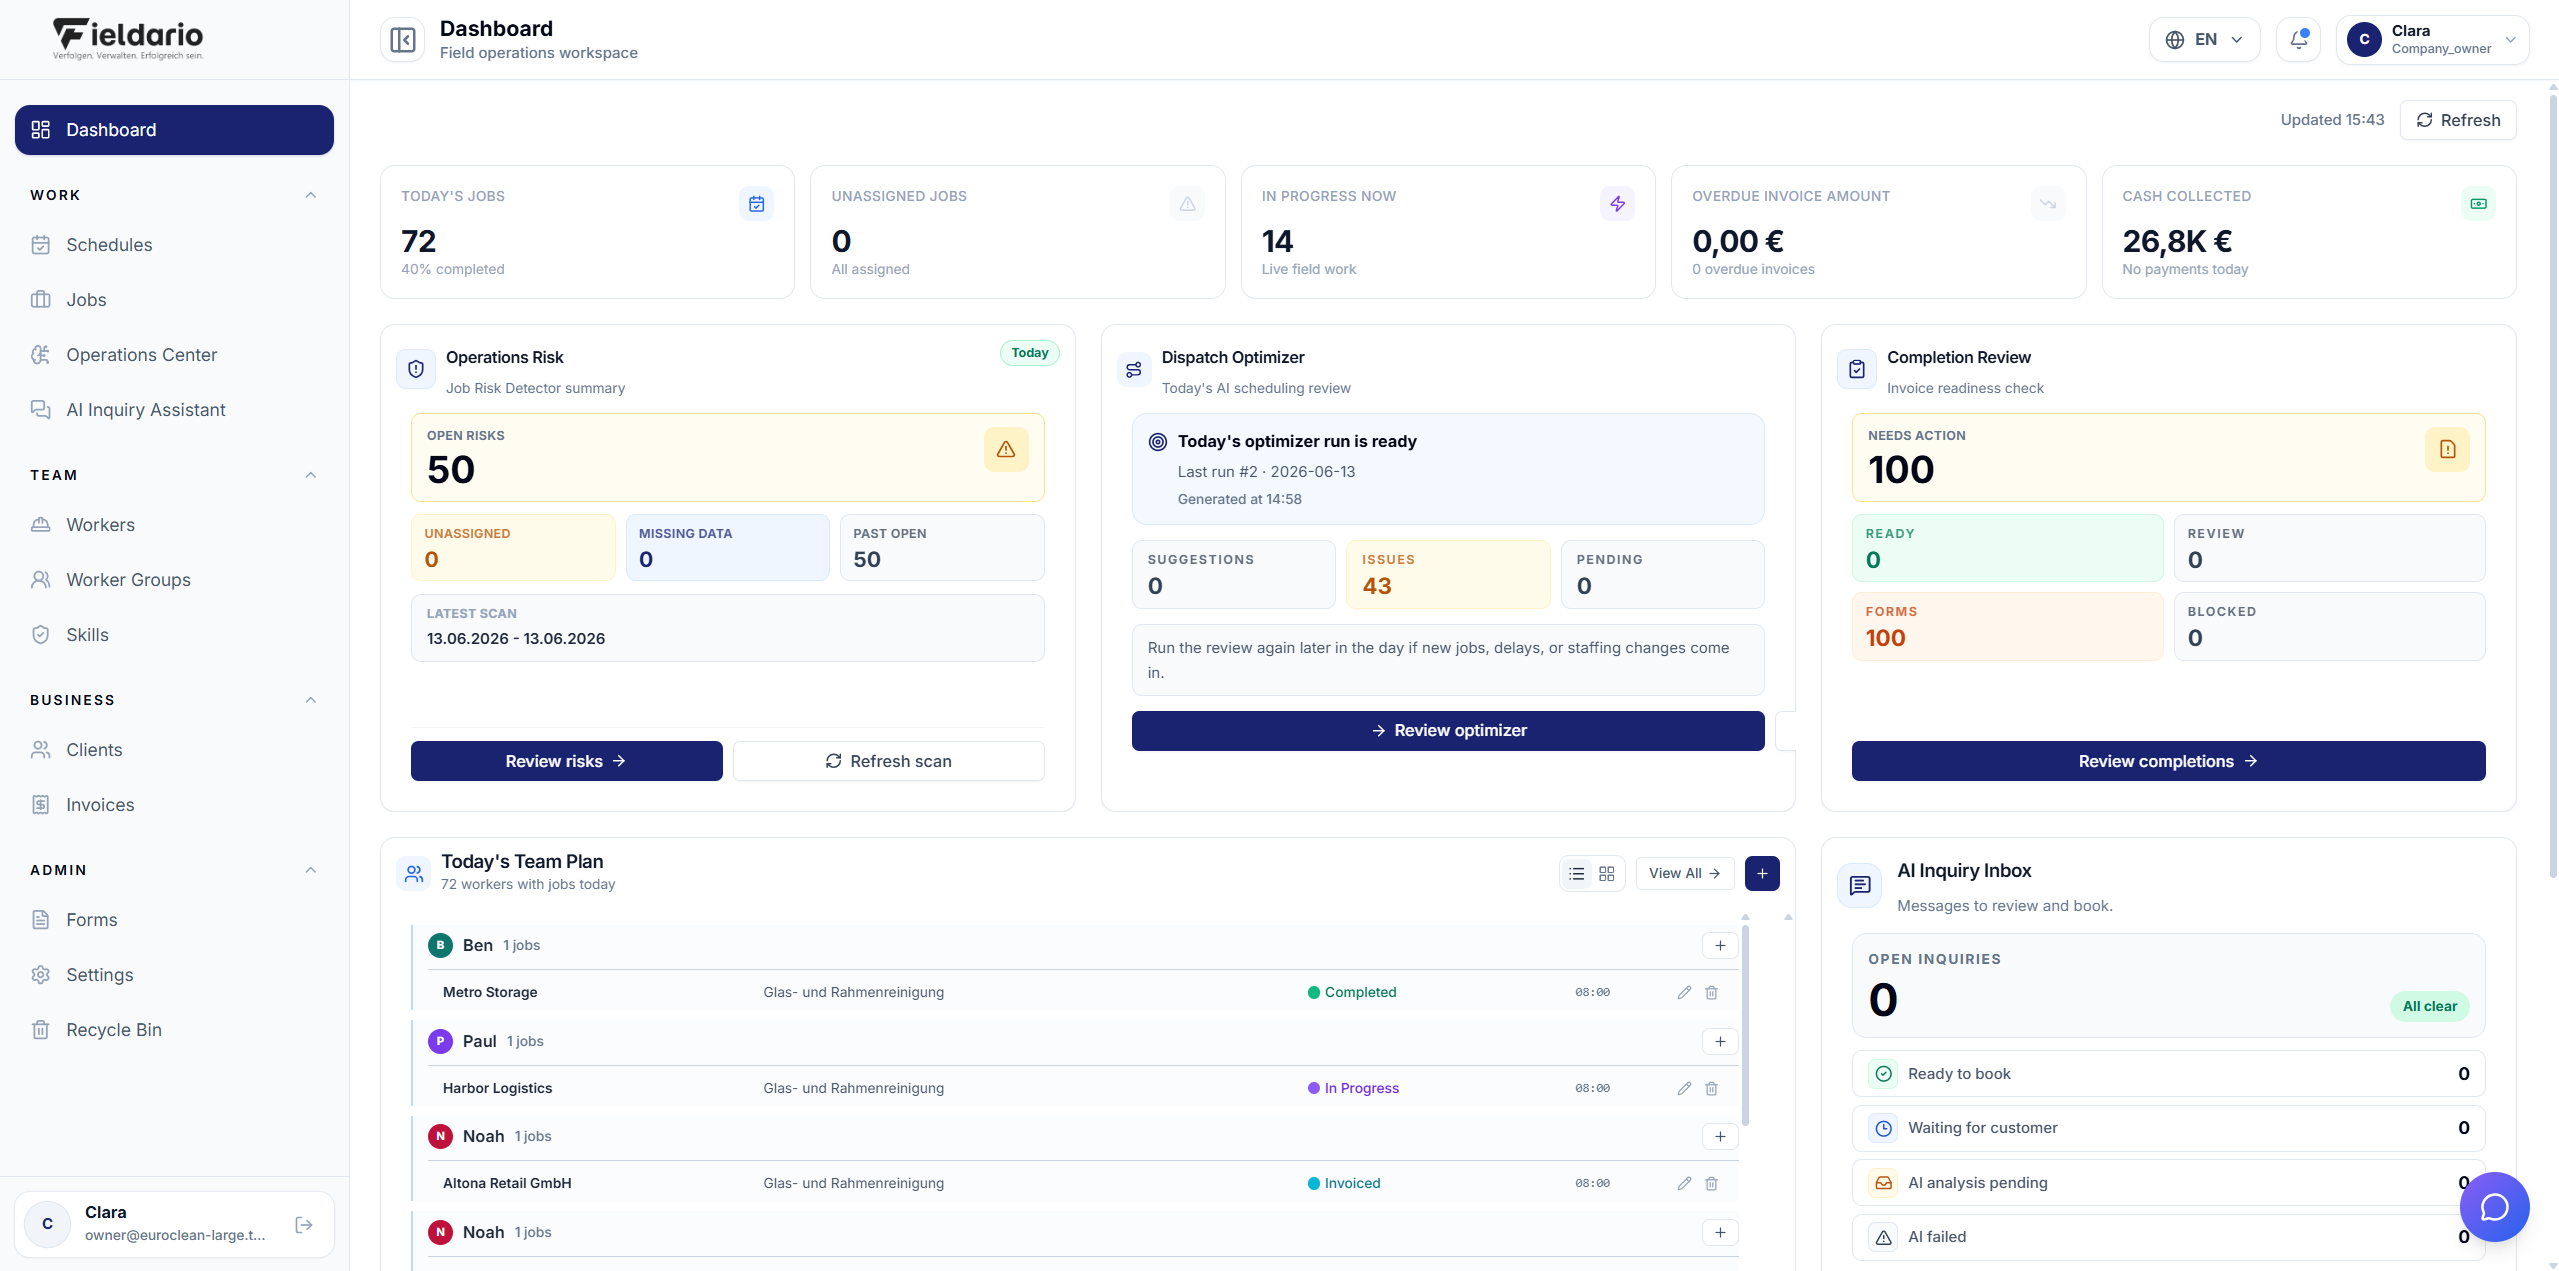Add a job for Paul
This screenshot has height=1271, width=2559.
tap(1720, 1042)
